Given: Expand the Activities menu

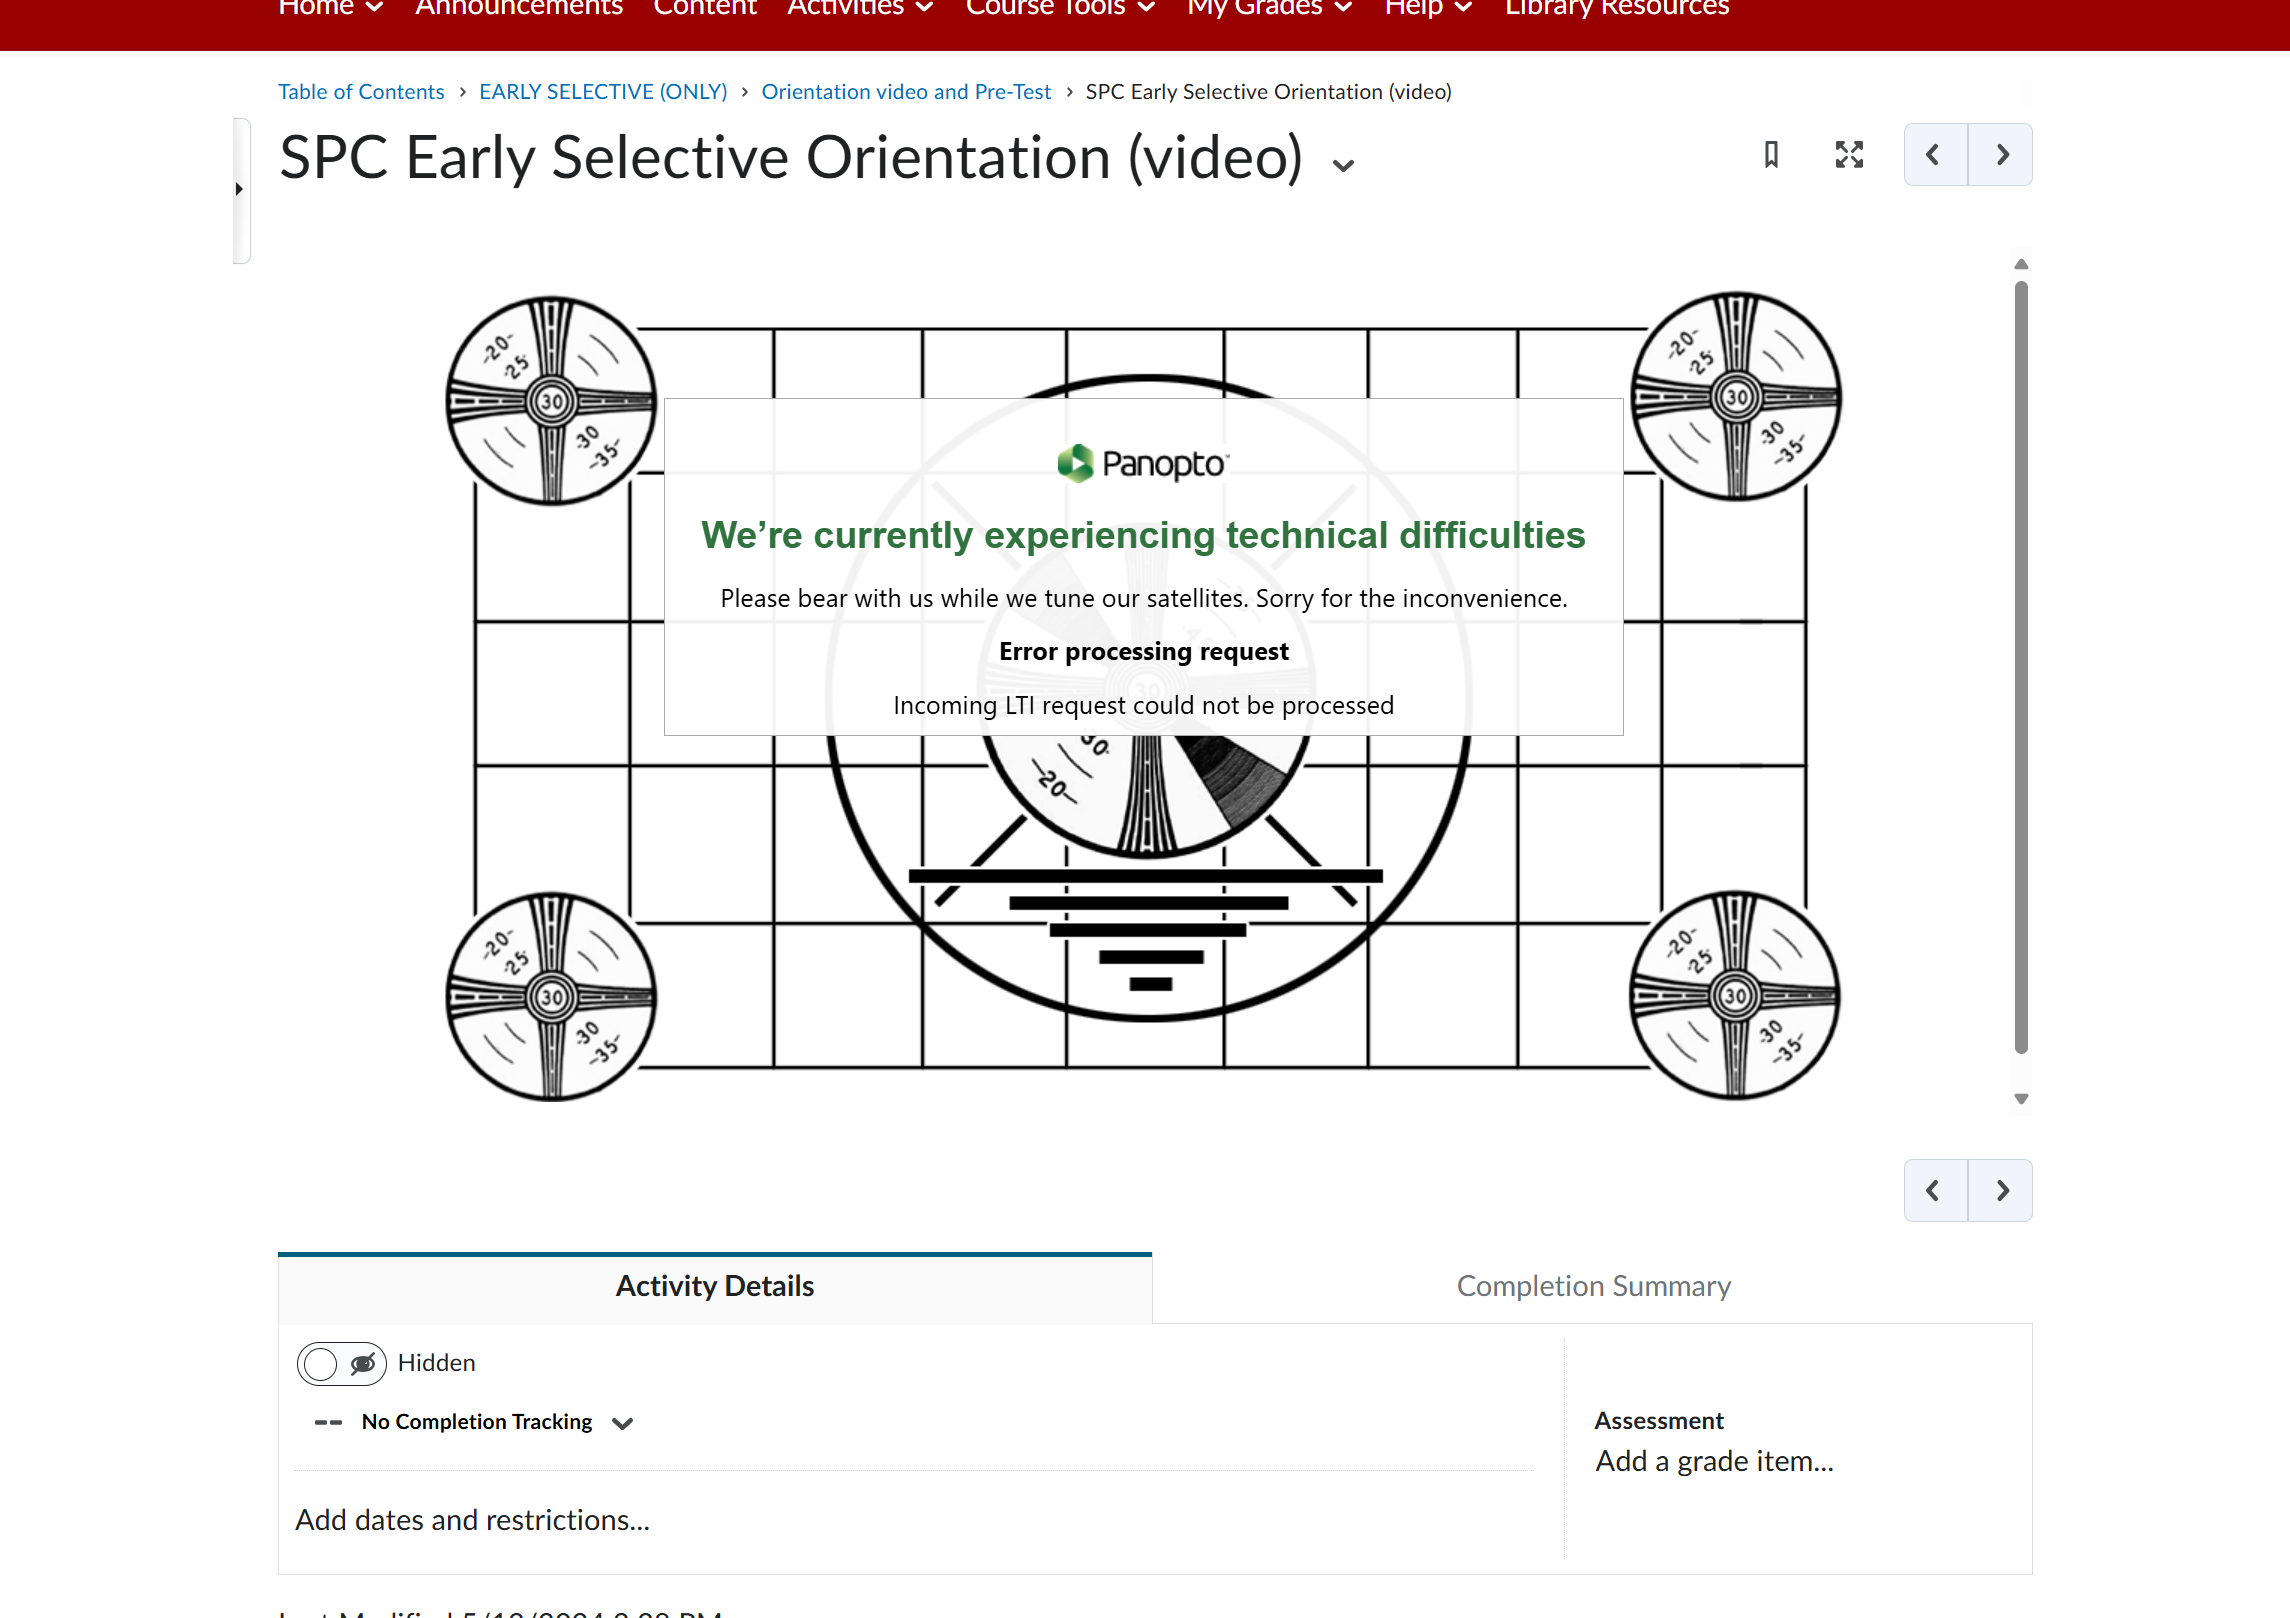Looking at the screenshot, I should point(860,8).
